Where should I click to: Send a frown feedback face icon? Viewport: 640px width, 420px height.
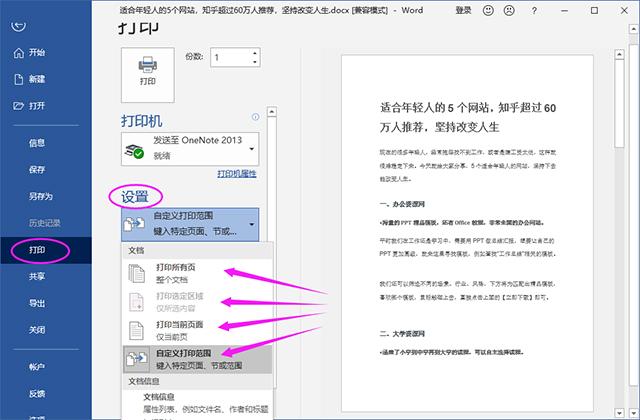tap(509, 11)
